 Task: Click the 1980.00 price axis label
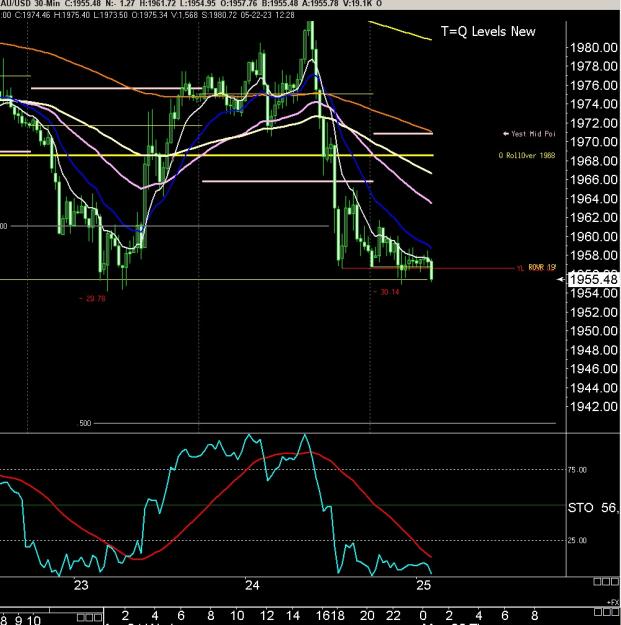(594, 48)
